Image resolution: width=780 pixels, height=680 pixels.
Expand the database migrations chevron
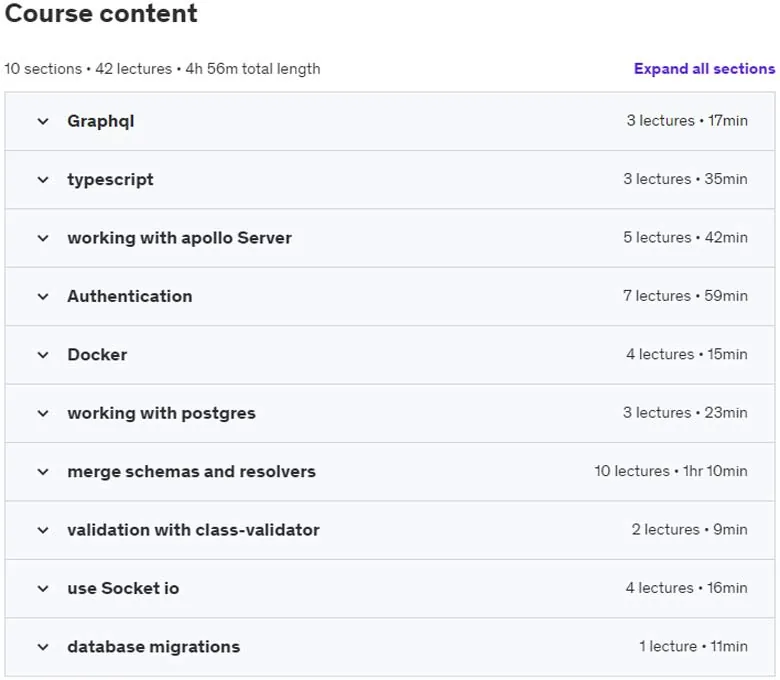43,647
